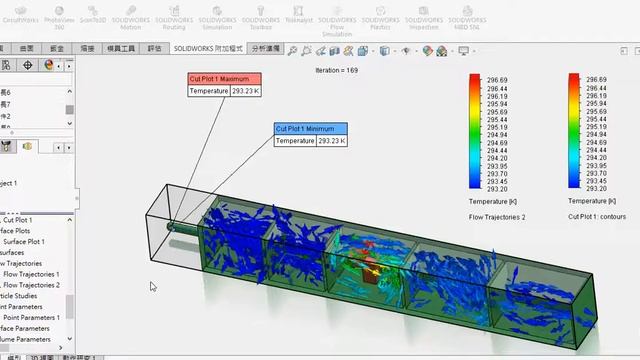The height and width of the screenshot is (360, 640).
Task: Click the Cut Plot 1 Minimum callout
Action: pyautogui.click(x=311, y=135)
